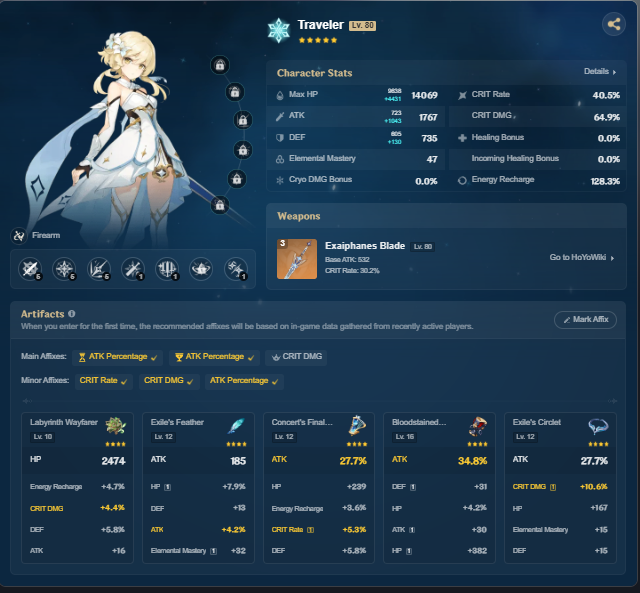This screenshot has height=593, width=640.
Task: Toggle the CRIT DMG circlet main affix
Action: click(296, 357)
